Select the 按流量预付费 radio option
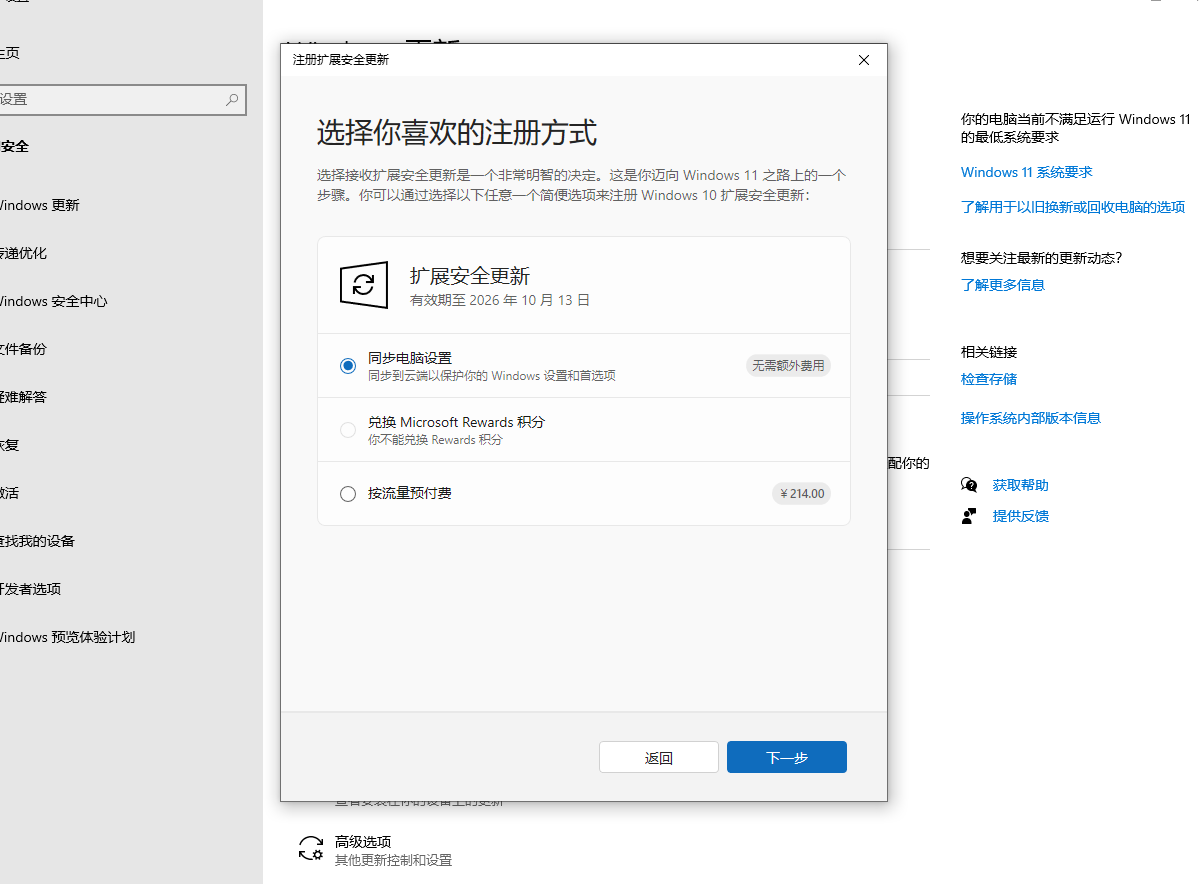This screenshot has height=884, width=1200. pyautogui.click(x=348, y=494)
